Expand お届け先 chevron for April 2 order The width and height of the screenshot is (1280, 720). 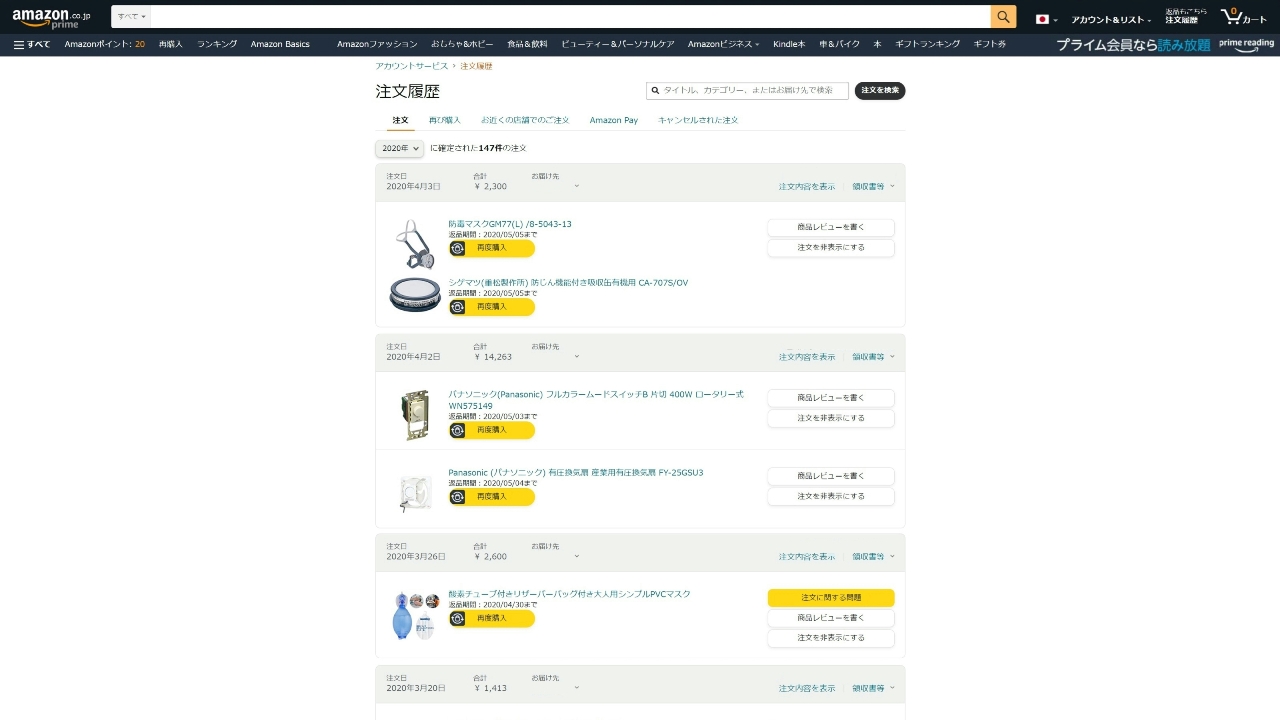point(577,357)
